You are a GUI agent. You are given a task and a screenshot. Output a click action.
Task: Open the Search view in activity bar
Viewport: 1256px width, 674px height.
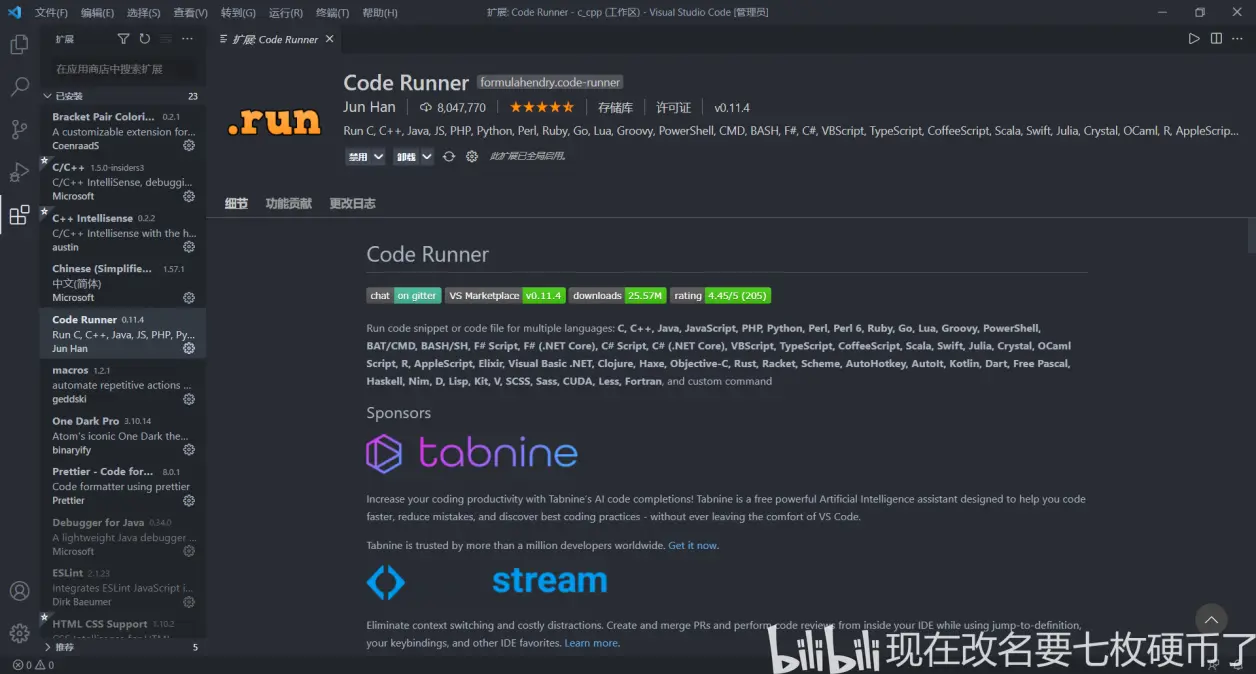click(x=19, y=87)
